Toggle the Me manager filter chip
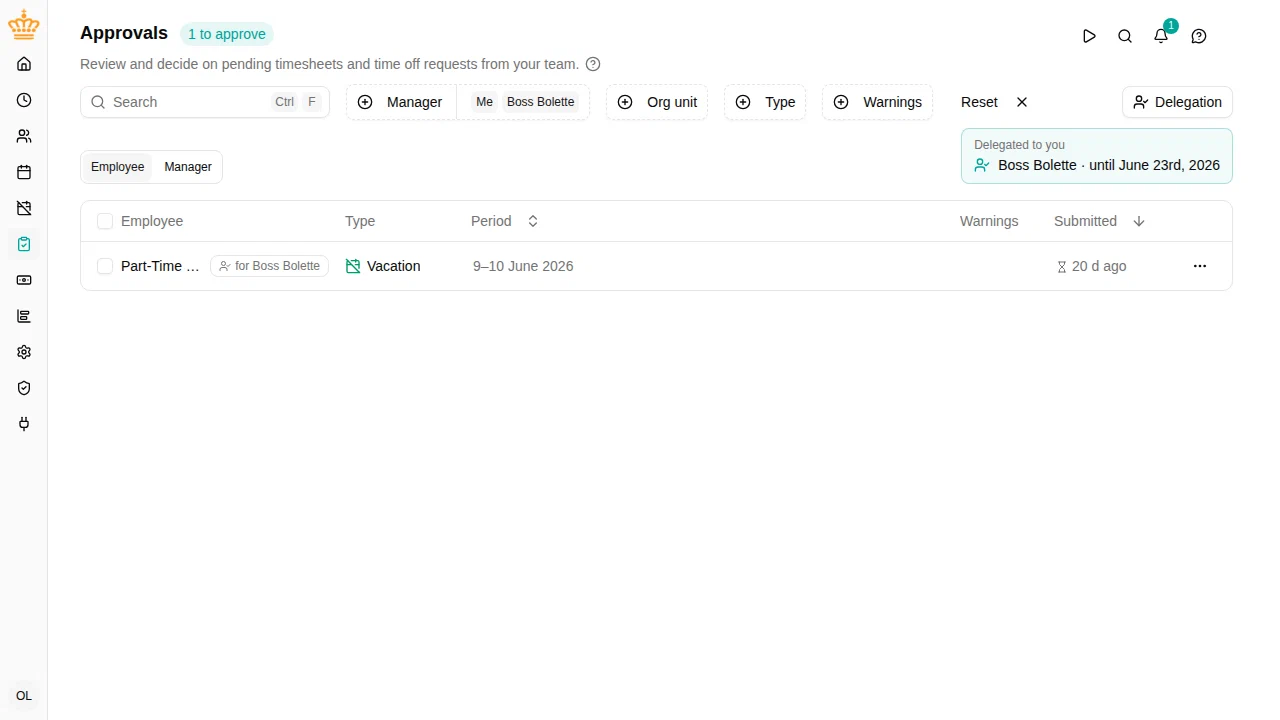The image size is (1280, 720). 484,102
